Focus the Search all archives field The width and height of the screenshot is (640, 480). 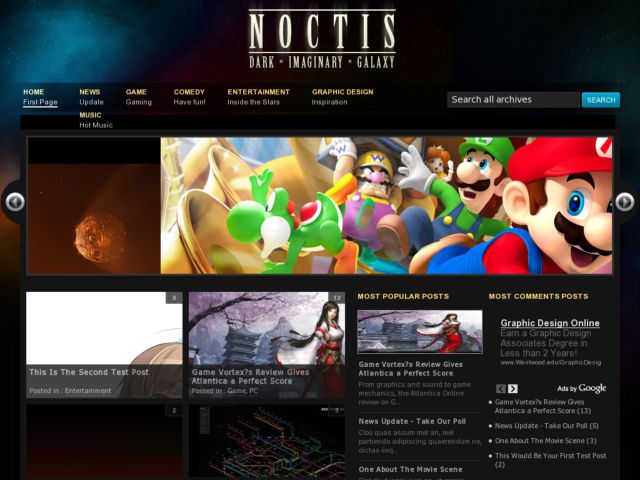tap(513, 100)
